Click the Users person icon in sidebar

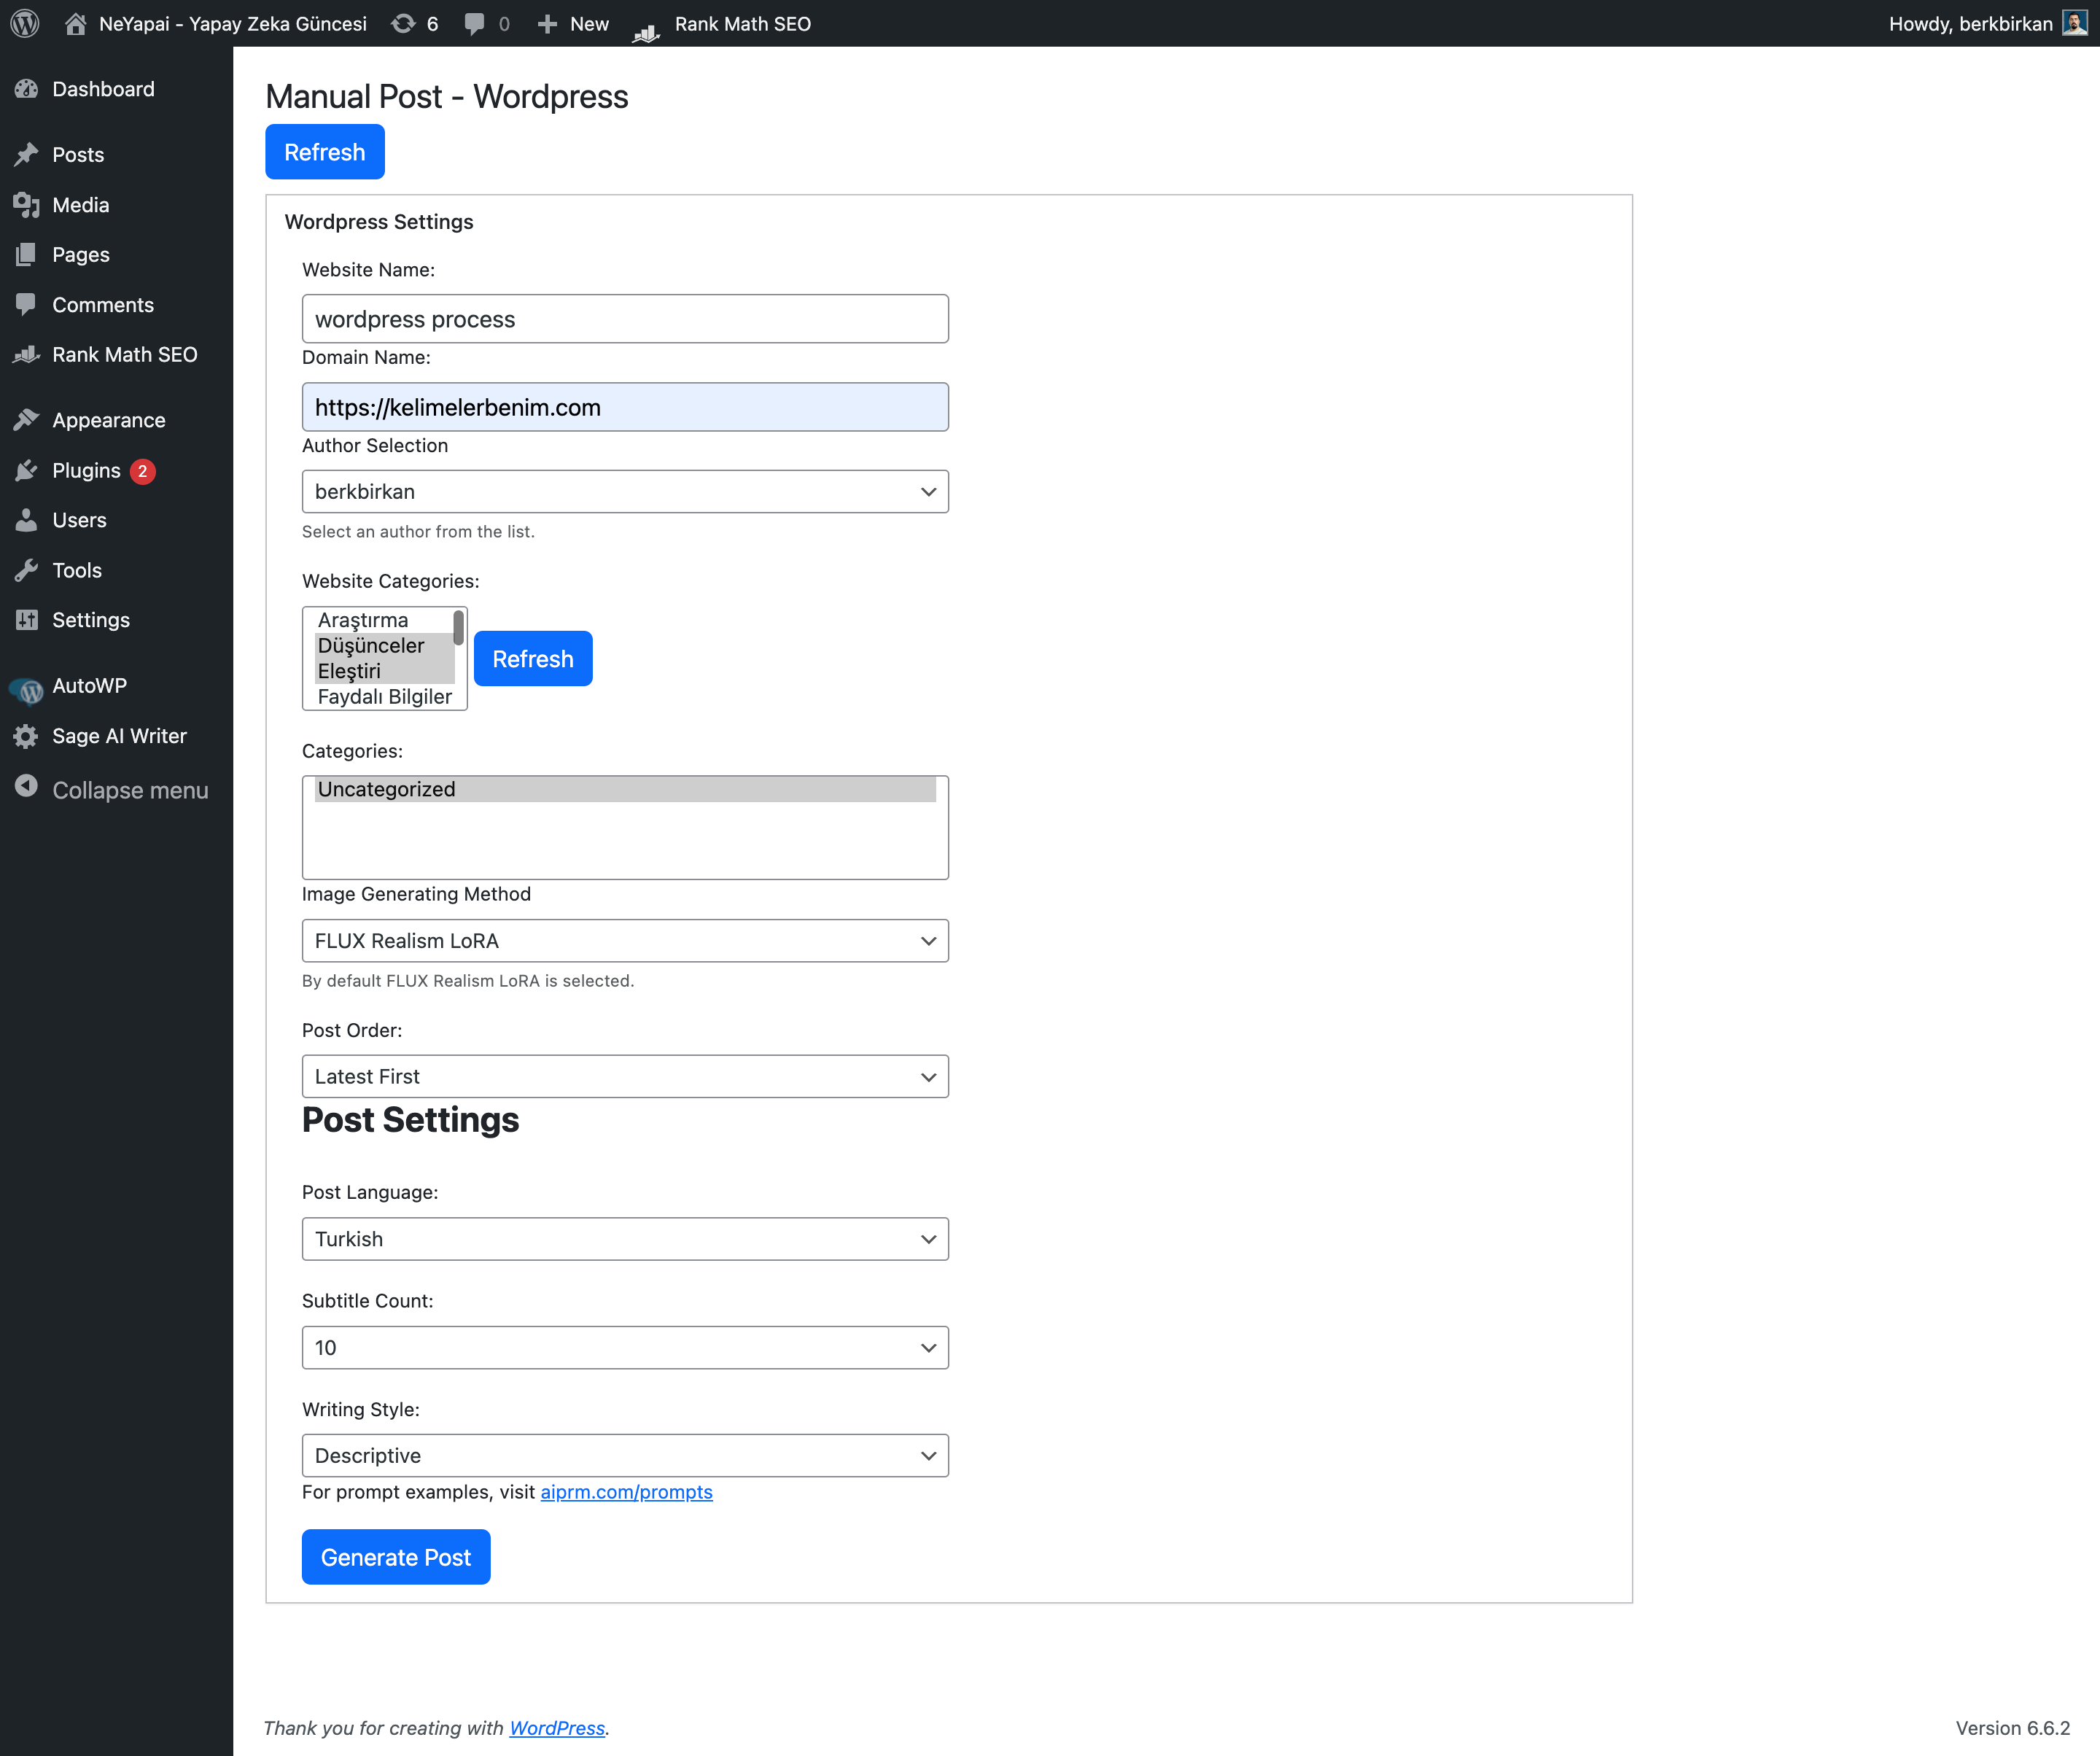pyautogui.click(x=27, y=520)
